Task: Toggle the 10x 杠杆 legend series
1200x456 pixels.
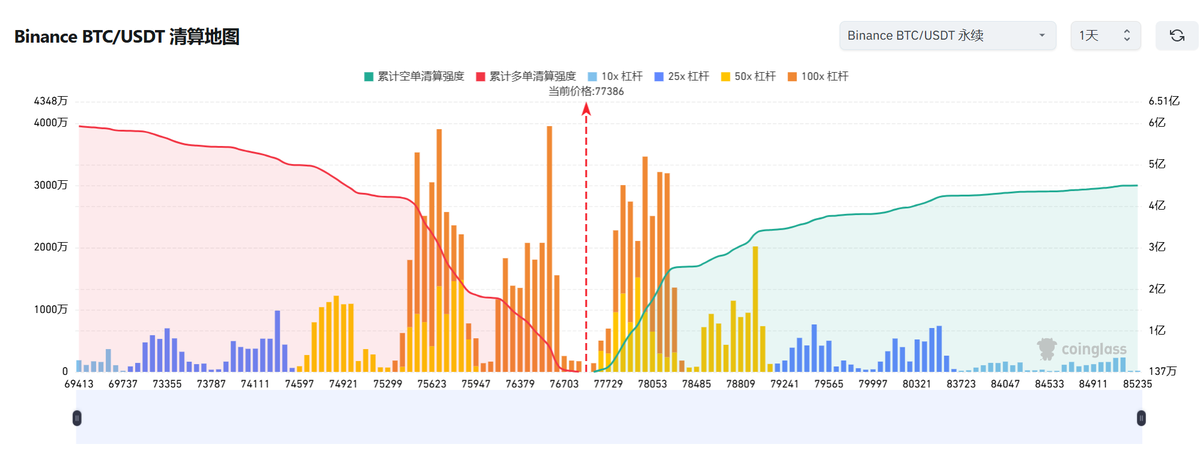Action: (615, 76)
